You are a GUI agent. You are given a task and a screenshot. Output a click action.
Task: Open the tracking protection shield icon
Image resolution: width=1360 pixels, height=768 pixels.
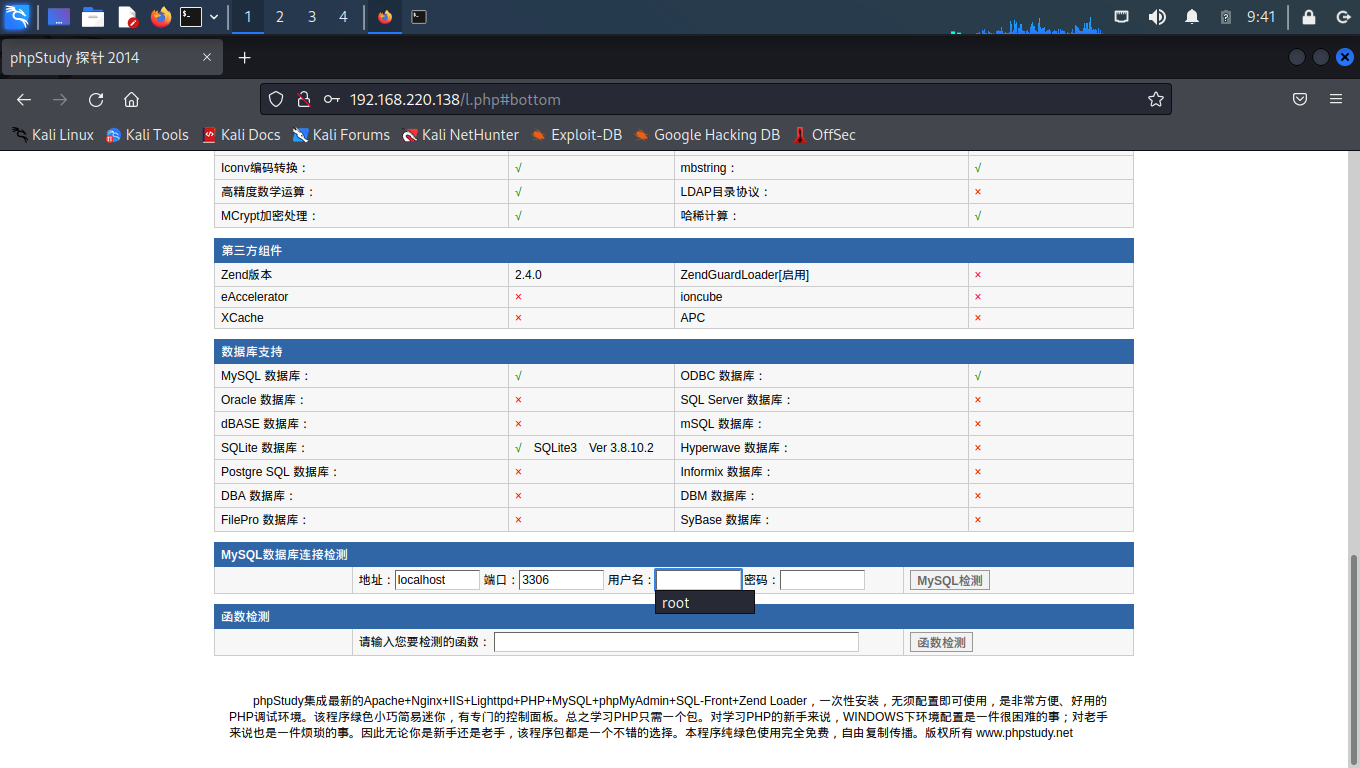[277, 99]
